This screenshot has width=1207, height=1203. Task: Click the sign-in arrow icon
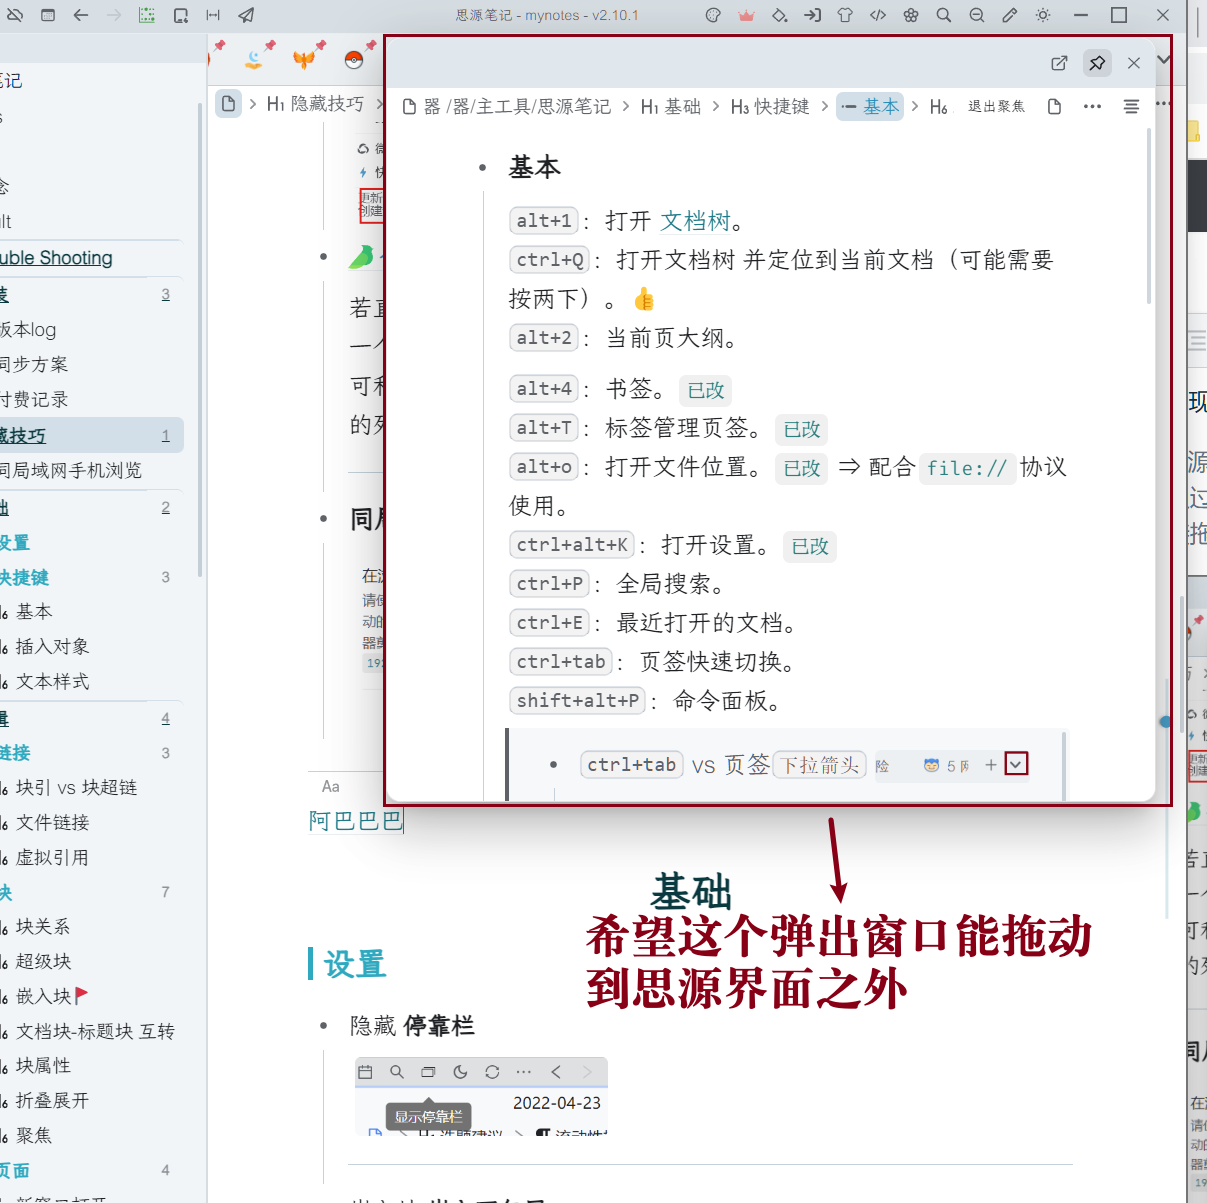pyautogui.click(x=812, y=15)
